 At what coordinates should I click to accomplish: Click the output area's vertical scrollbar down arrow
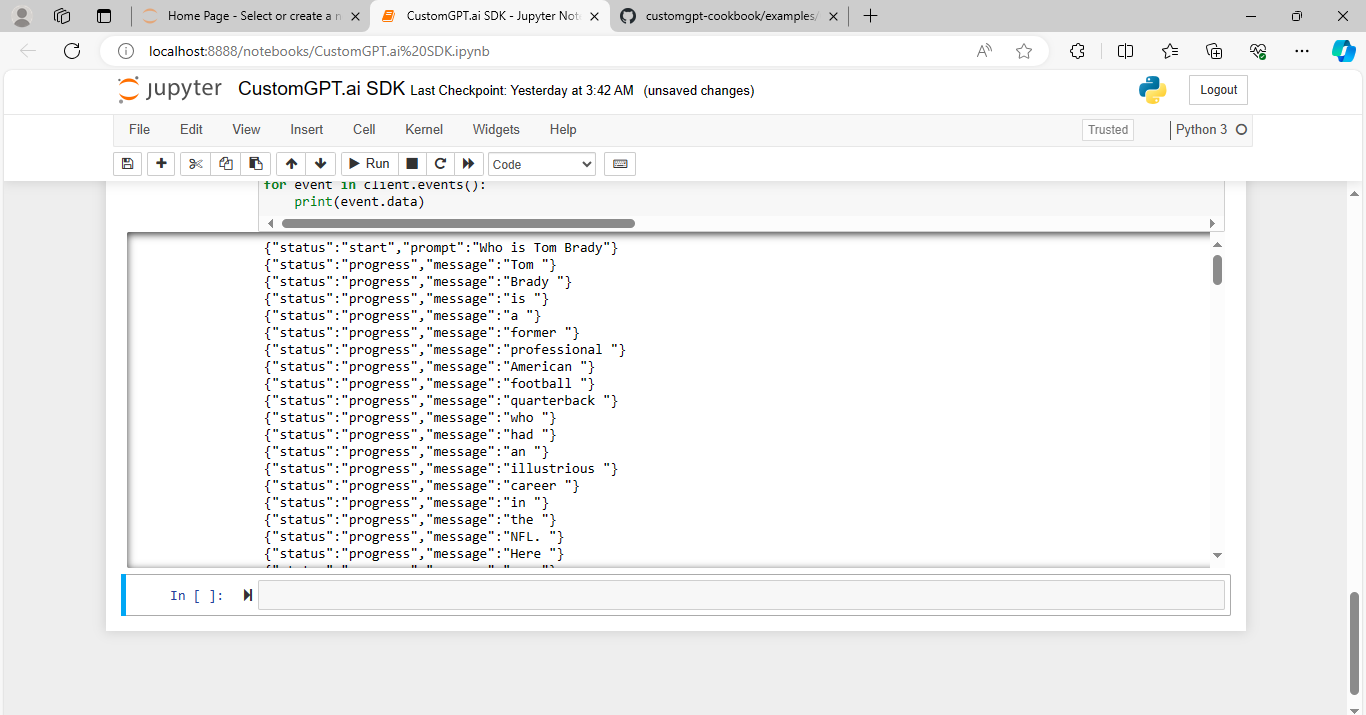click(1217, 554)
